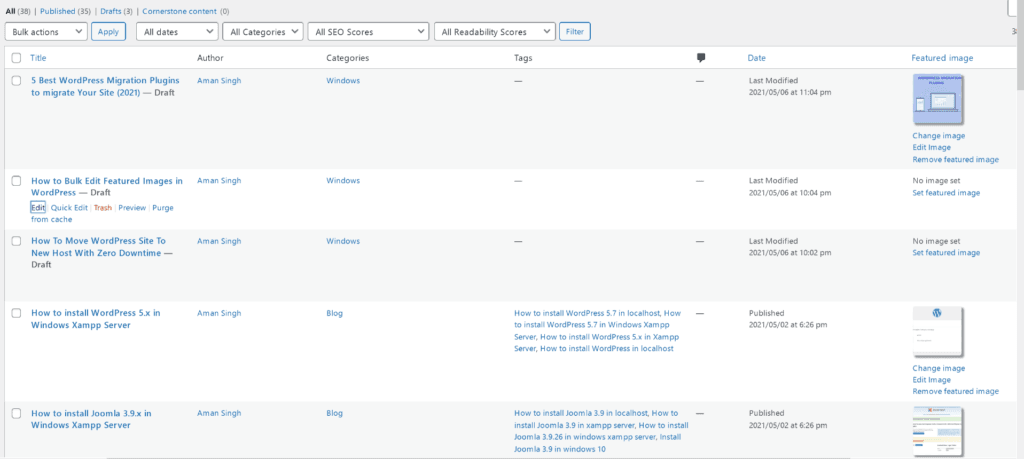Viewport: 1024px width, 459px height.
Task: Switch to Drafts (3) view
Action: coord(115,11)
